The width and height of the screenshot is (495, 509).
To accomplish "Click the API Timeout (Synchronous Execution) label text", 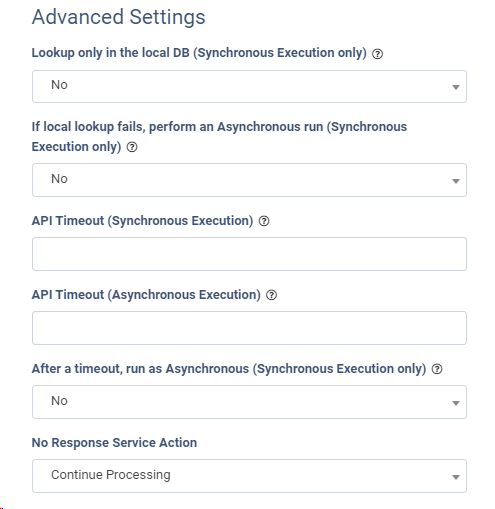I will pyautogui.click(x=143, y=221).
